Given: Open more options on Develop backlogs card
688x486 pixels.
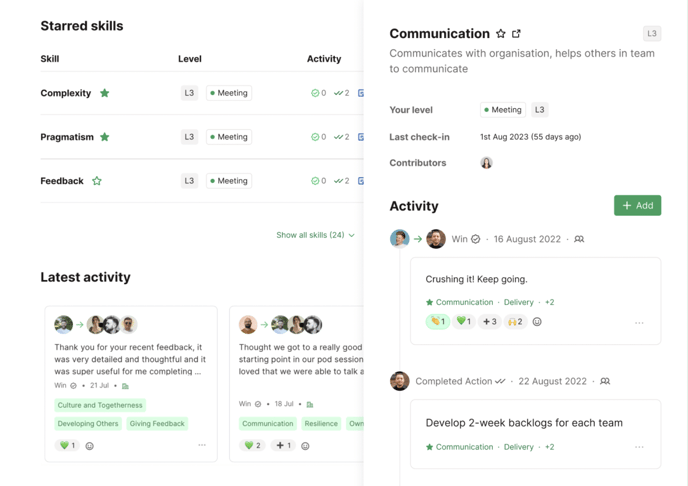Looking at the screenshot, I should 639,447.
